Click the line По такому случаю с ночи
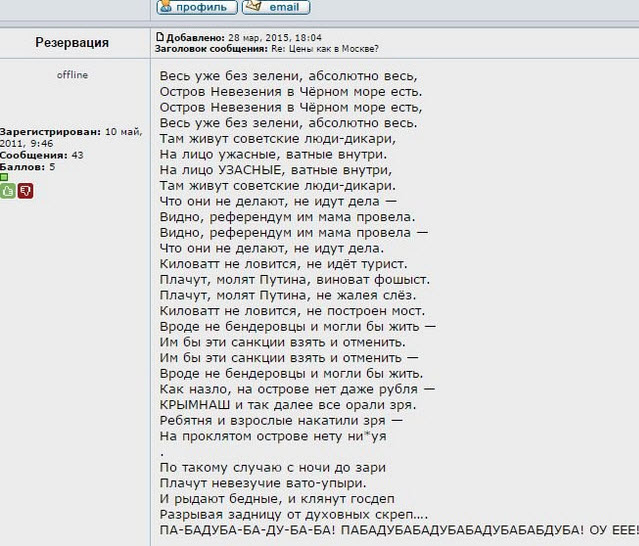This screenshot has height=546, width=639. [272, 466]
